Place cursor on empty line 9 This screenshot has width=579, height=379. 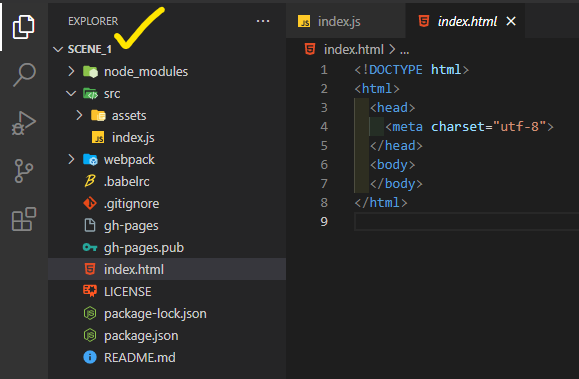pos(466,222)
